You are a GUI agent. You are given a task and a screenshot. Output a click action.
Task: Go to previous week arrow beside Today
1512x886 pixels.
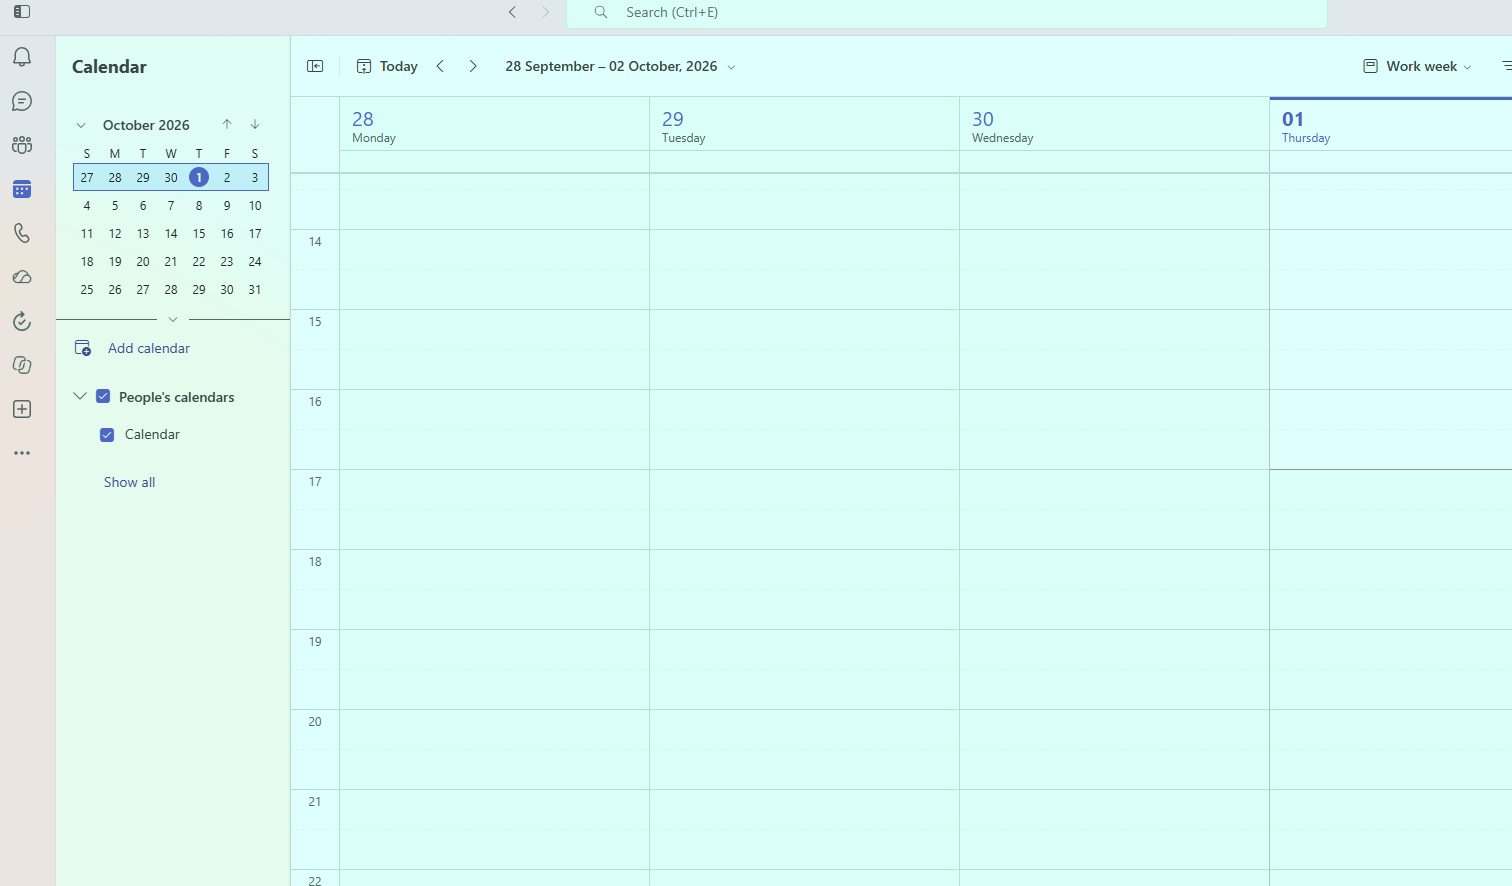coord(440,66)
